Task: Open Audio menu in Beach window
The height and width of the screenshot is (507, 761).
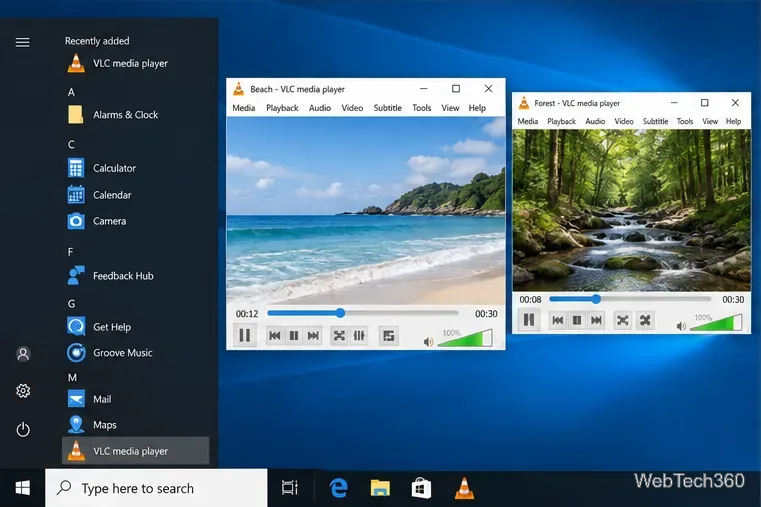Action: tap(320, 108)
